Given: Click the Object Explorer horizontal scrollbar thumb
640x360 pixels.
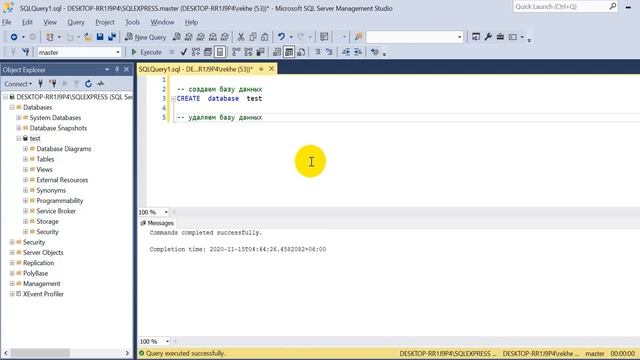Looking at the screenshot, I should click(x=40, y=353).
